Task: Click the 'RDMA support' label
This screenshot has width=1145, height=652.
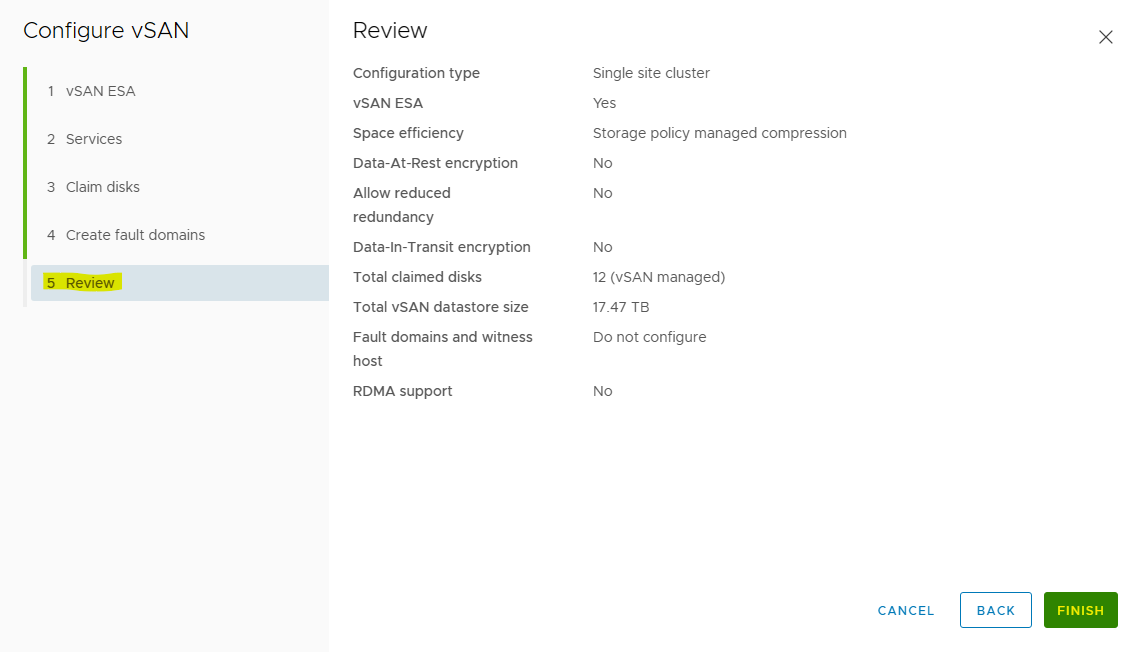Action: (402, 391)
